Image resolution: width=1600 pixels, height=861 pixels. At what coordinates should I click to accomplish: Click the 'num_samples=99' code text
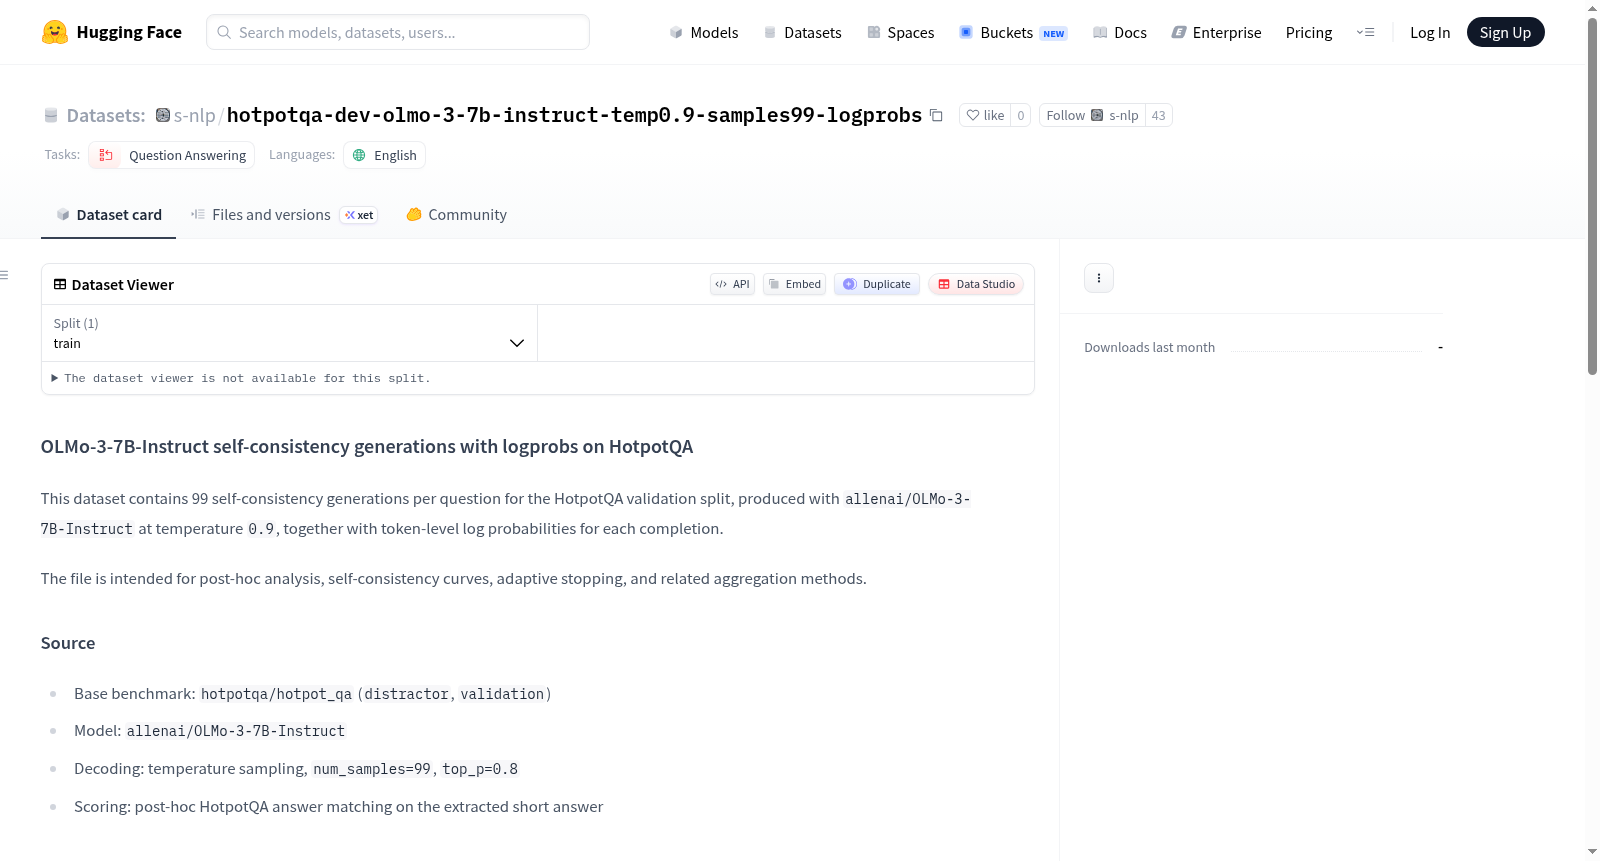tap(372, 769)
